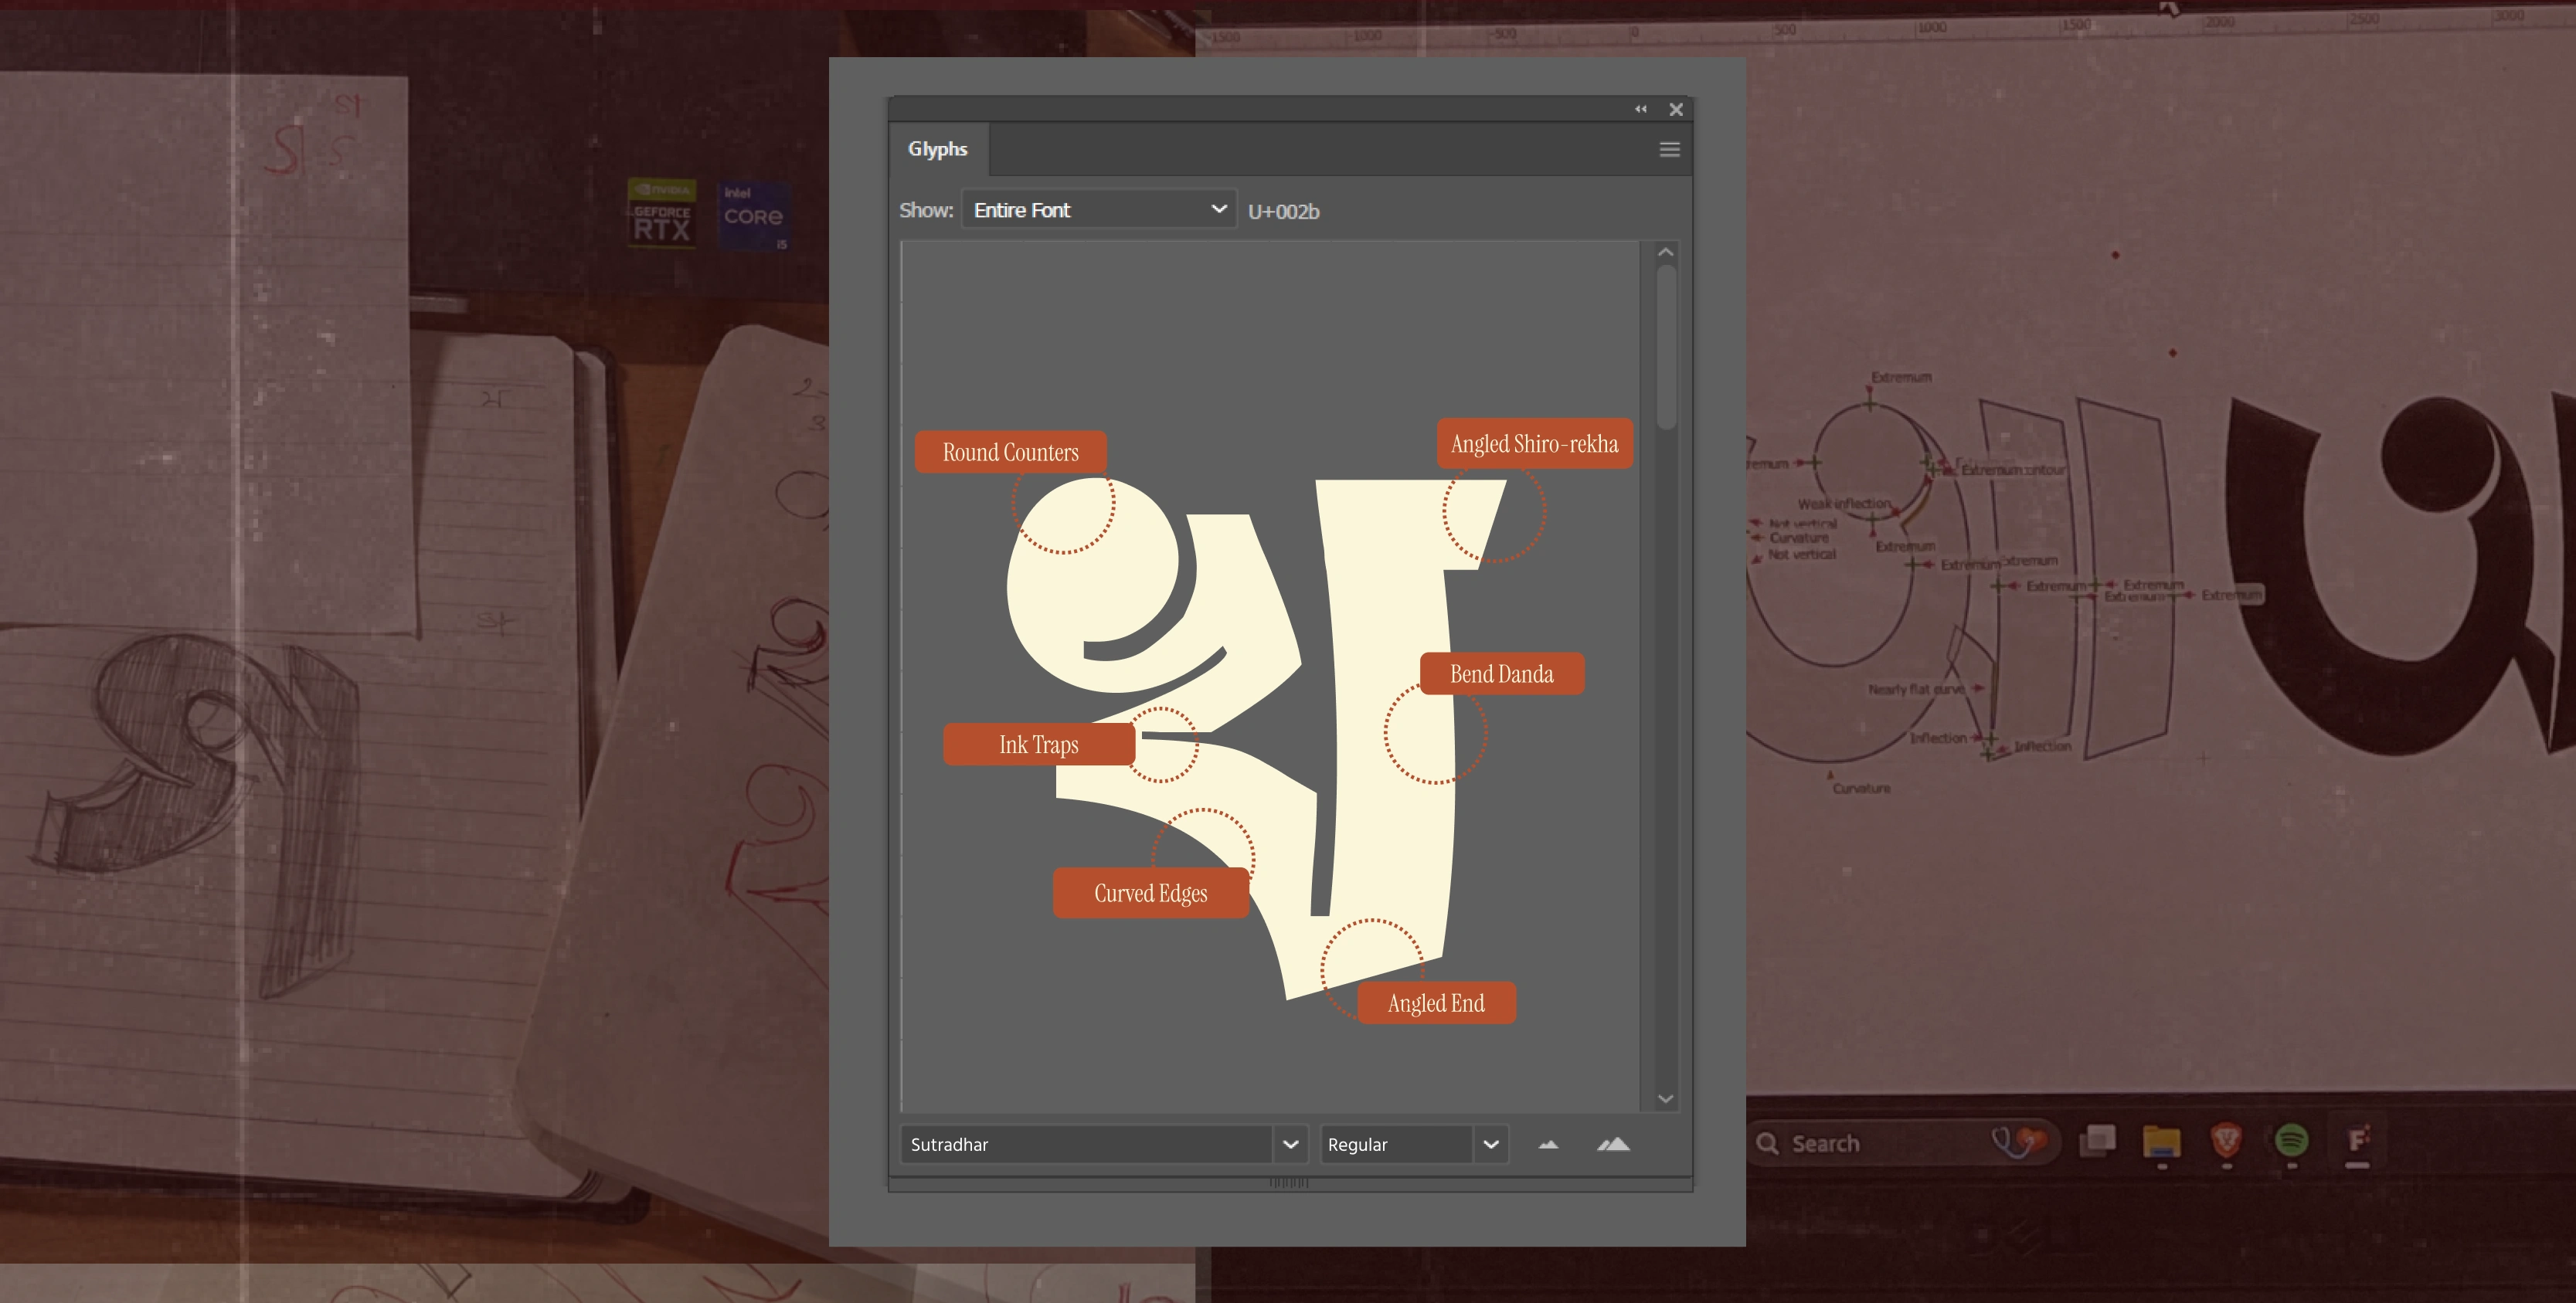Viewport: 2576px width, 1303px height.
Task: Click the Round Counters label
Action: (1010, 453)
